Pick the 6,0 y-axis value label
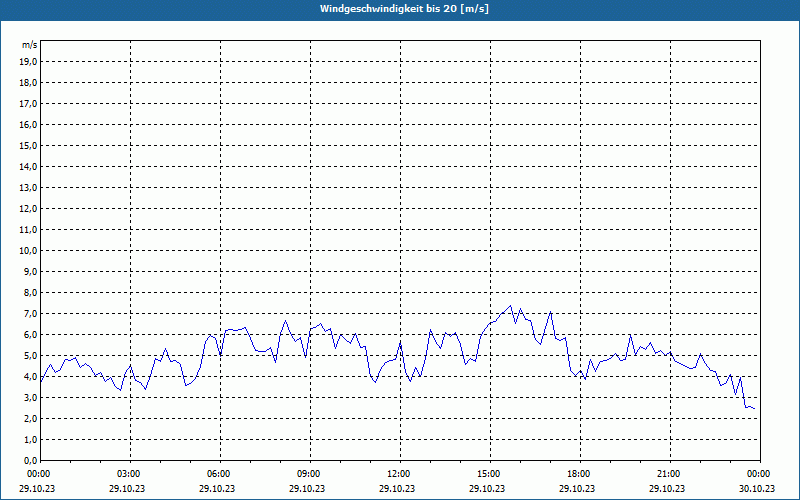The height and width of the screenshot is (500, 800). [x=31, y=335]
